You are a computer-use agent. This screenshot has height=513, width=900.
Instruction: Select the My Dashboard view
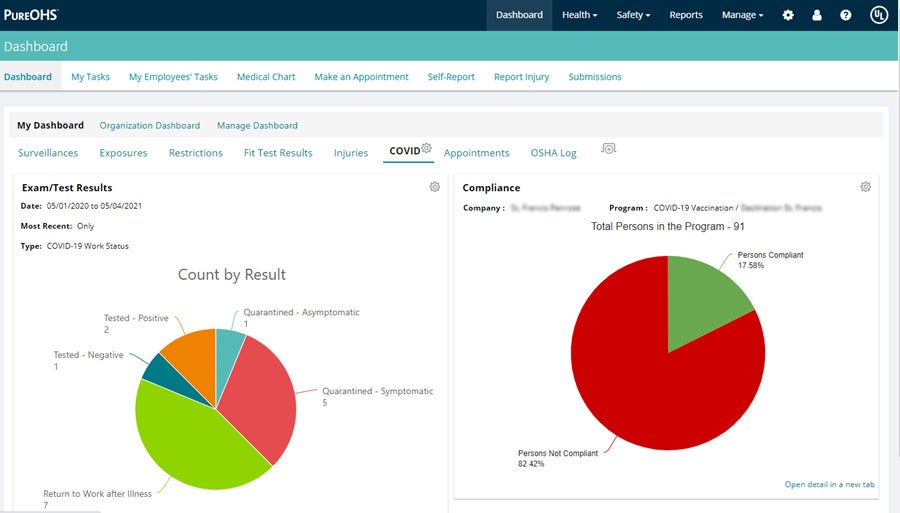(51, 125)
